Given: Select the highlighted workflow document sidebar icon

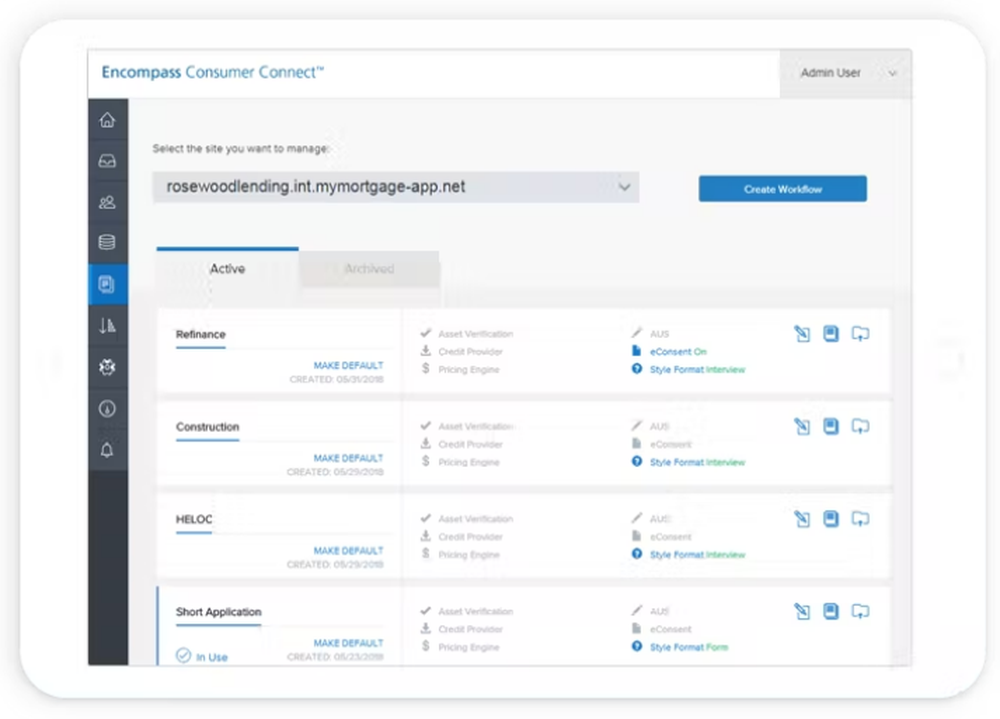Looking at the screenshot, I should [107, 284].
